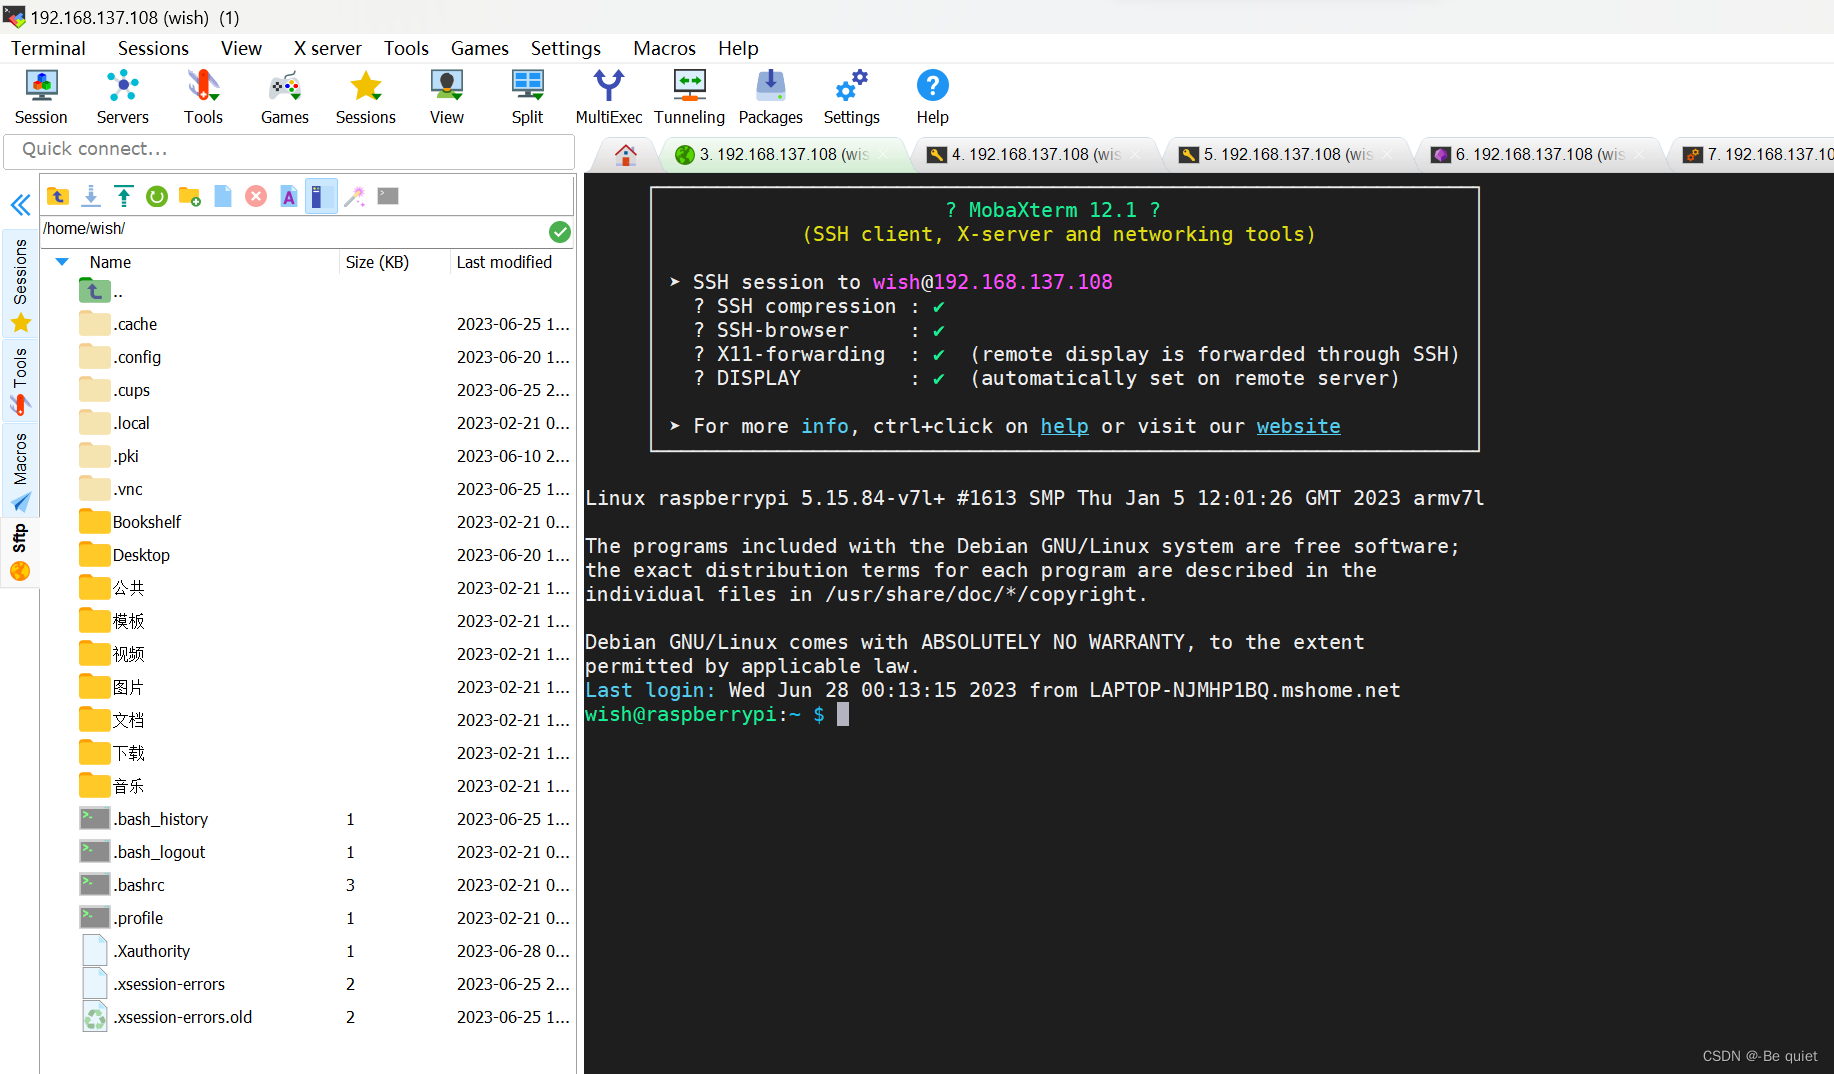Refresh the current SFTP folder listing
Viewport: 1834px width, 1074px height.
156,195
